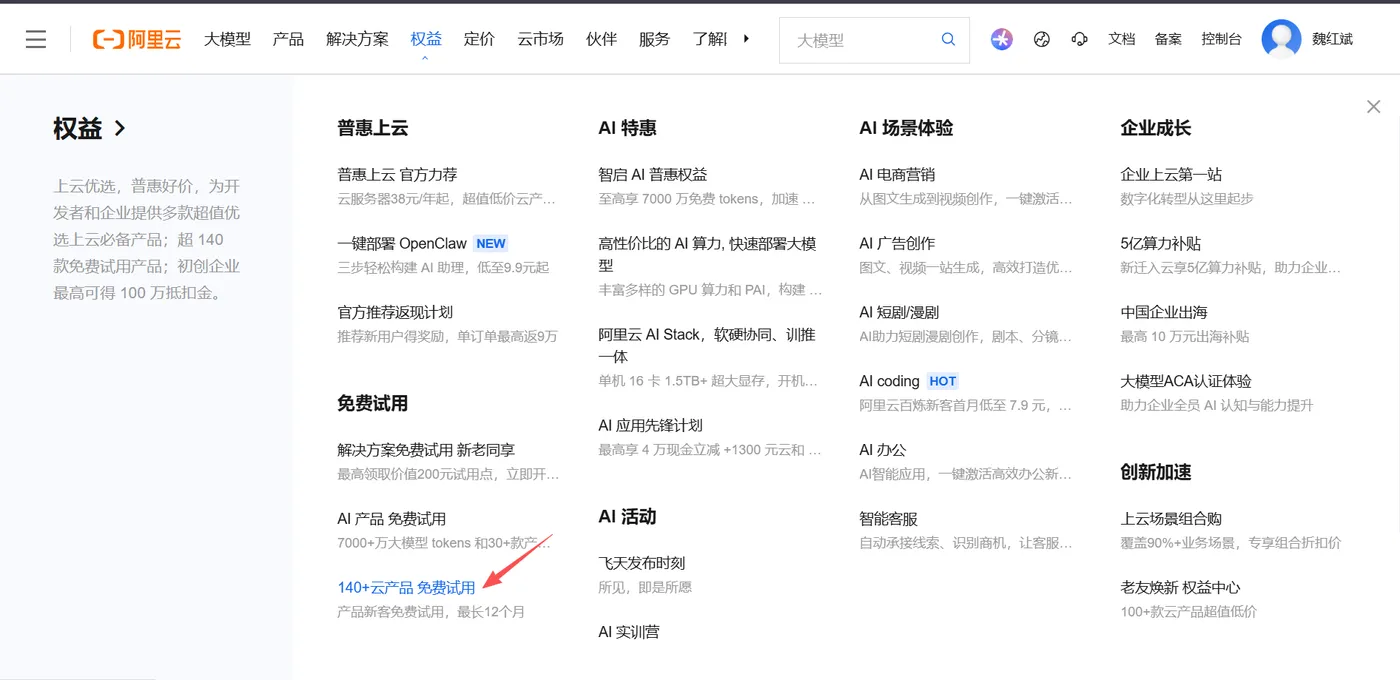
Task: Select the 权益 nav menu
Action: tap(426, 39)
